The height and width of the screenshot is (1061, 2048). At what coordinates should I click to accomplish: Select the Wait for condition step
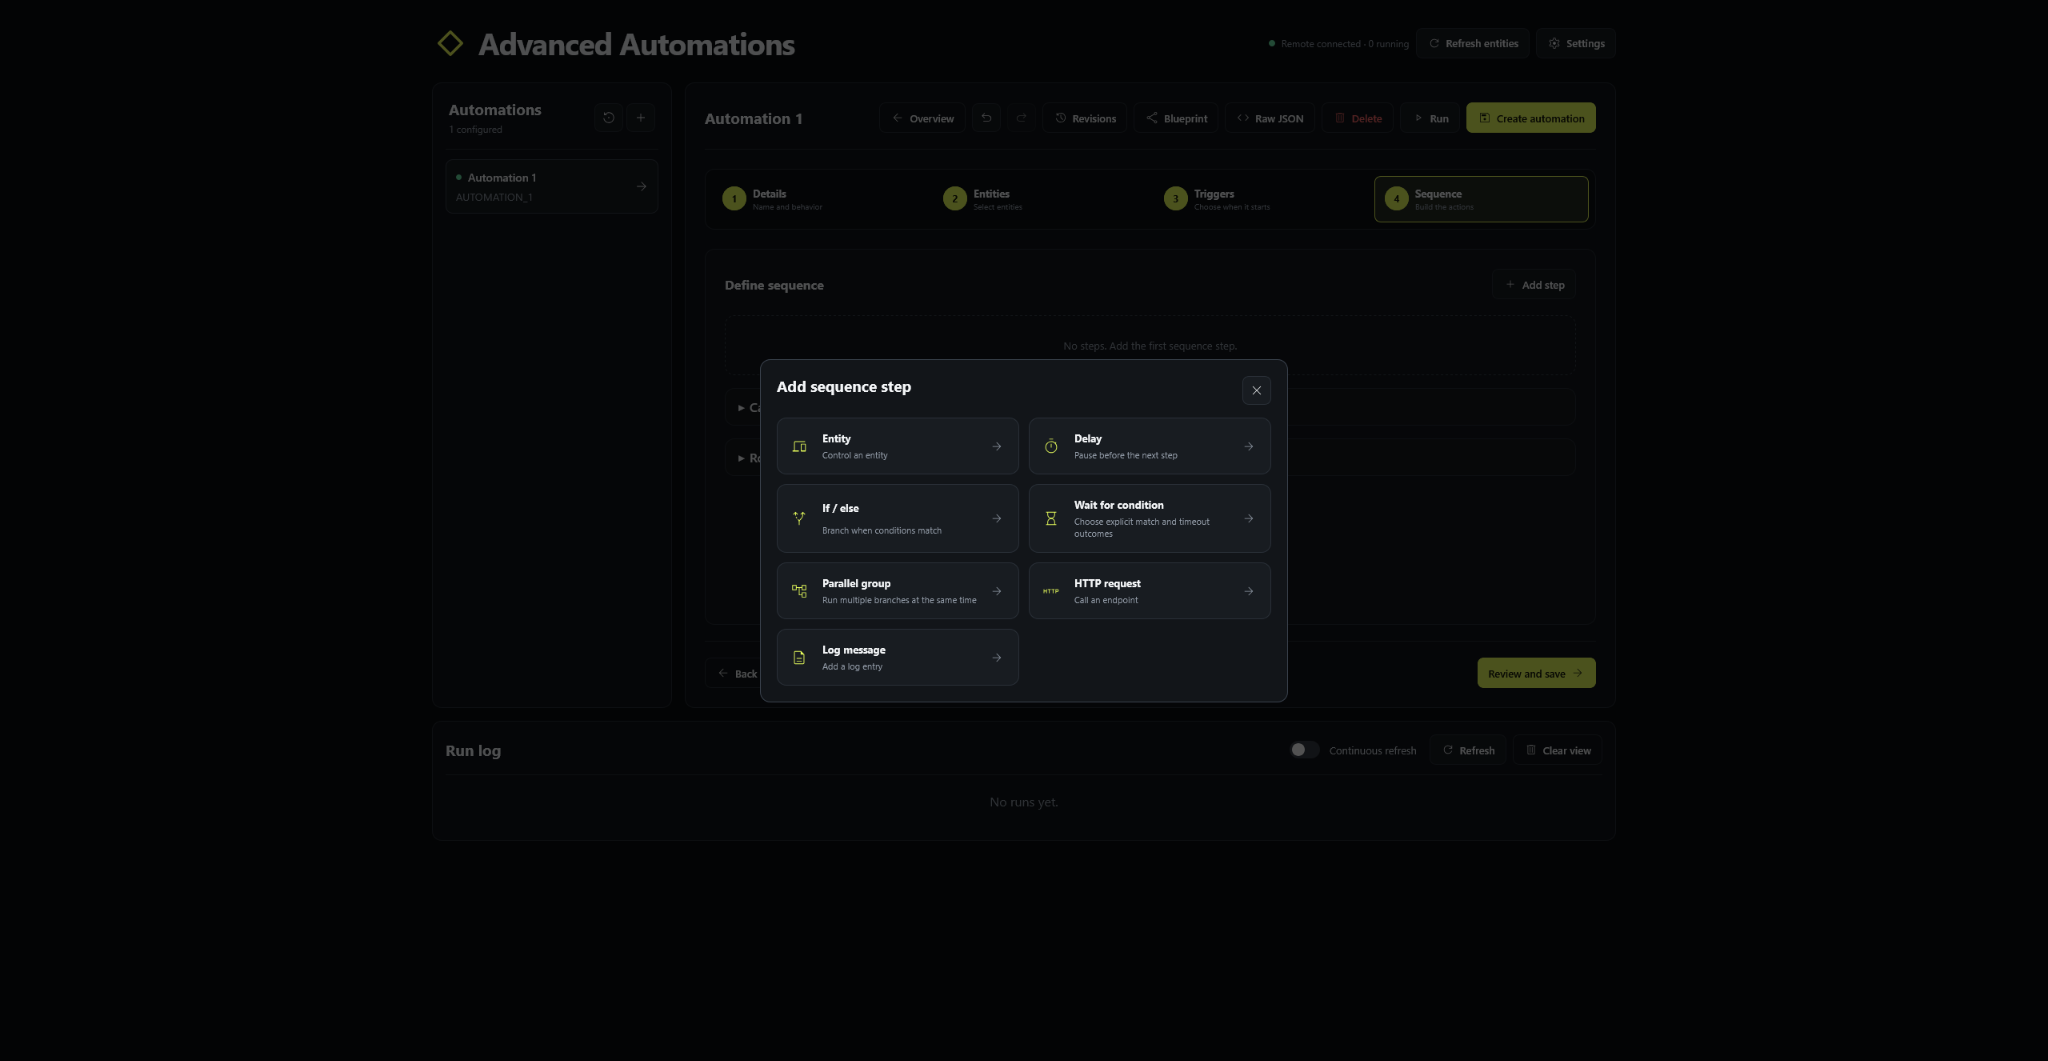(1149, 518)
